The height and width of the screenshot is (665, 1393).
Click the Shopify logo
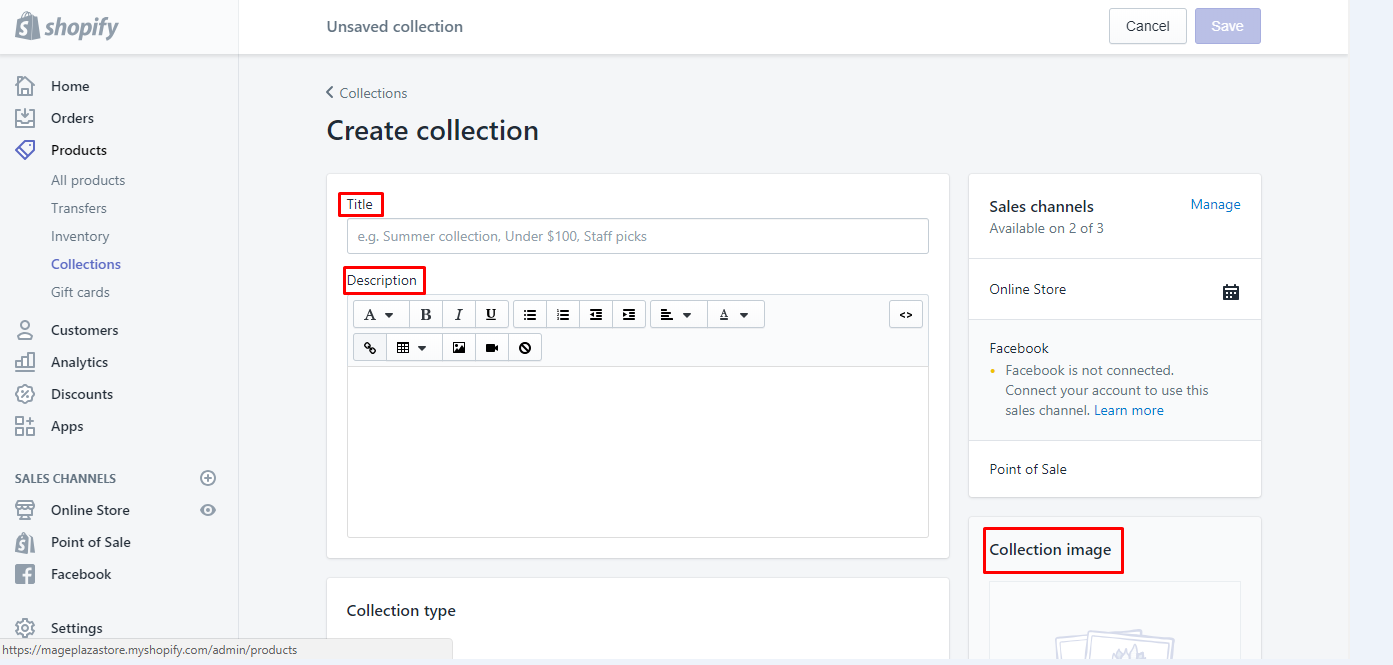(x=67, y=27)
